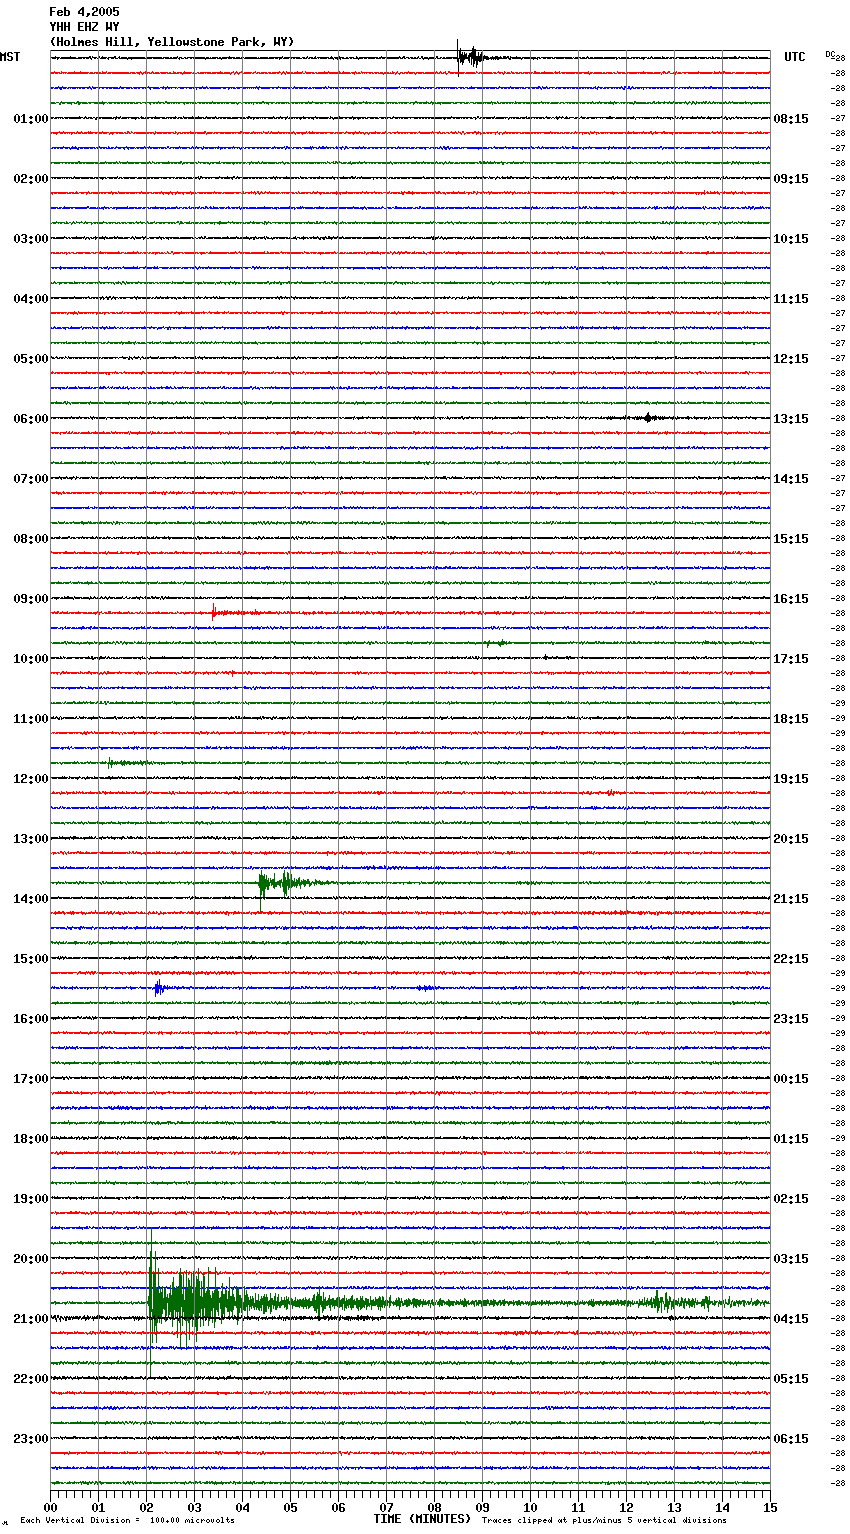Select the 21:00 MST row label
Screen dimensions: 850x1534
pyautogui.click(x=30, y=1319)
